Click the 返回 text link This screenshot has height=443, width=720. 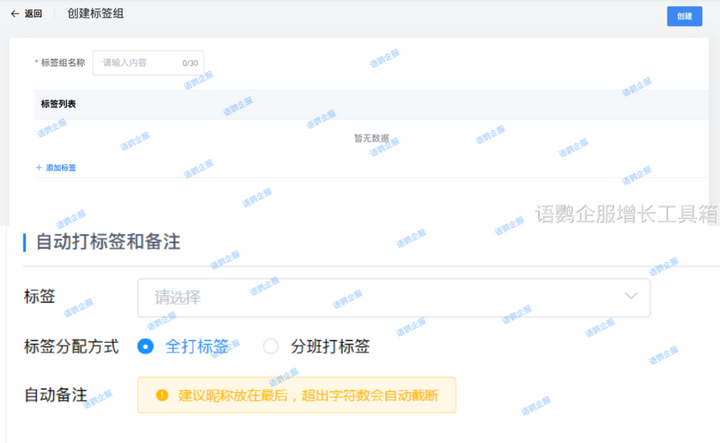point(33,15)
